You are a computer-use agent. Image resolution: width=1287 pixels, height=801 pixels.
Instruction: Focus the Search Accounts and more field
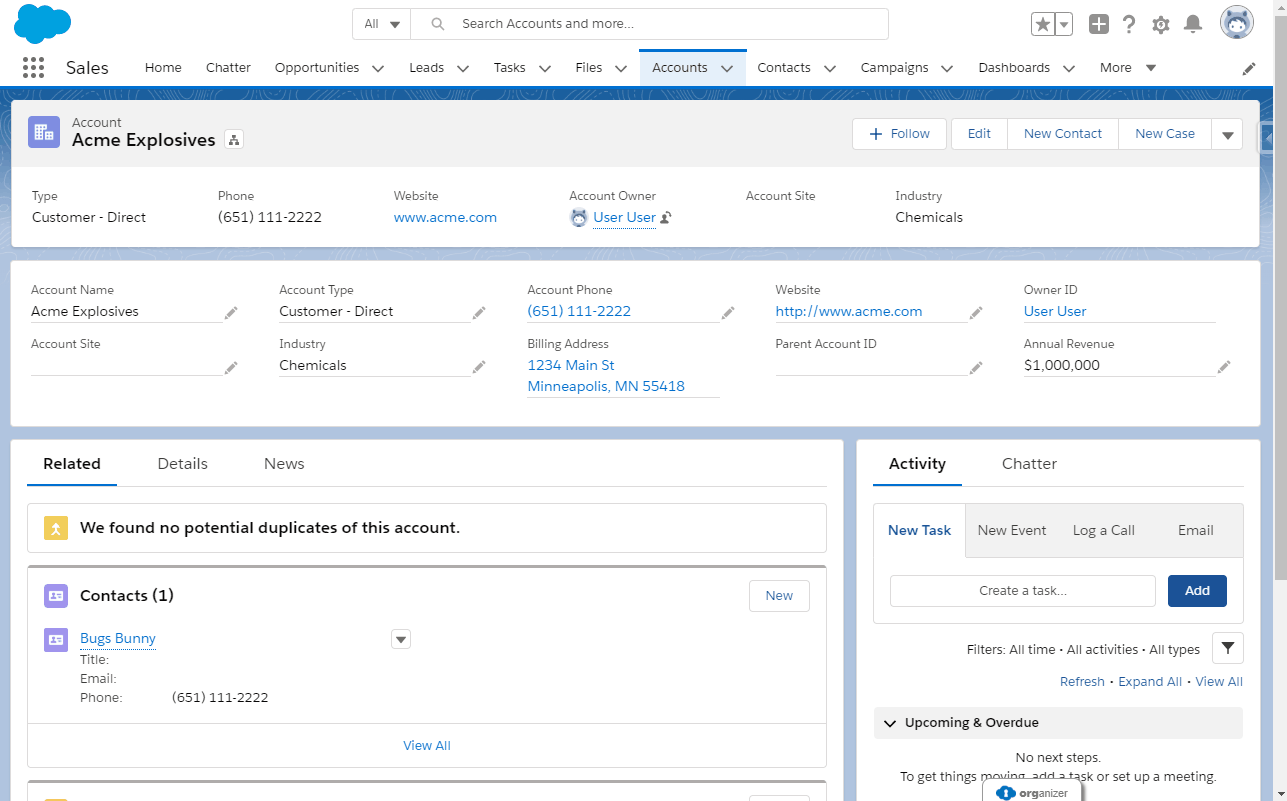click(x=650, y=24)
